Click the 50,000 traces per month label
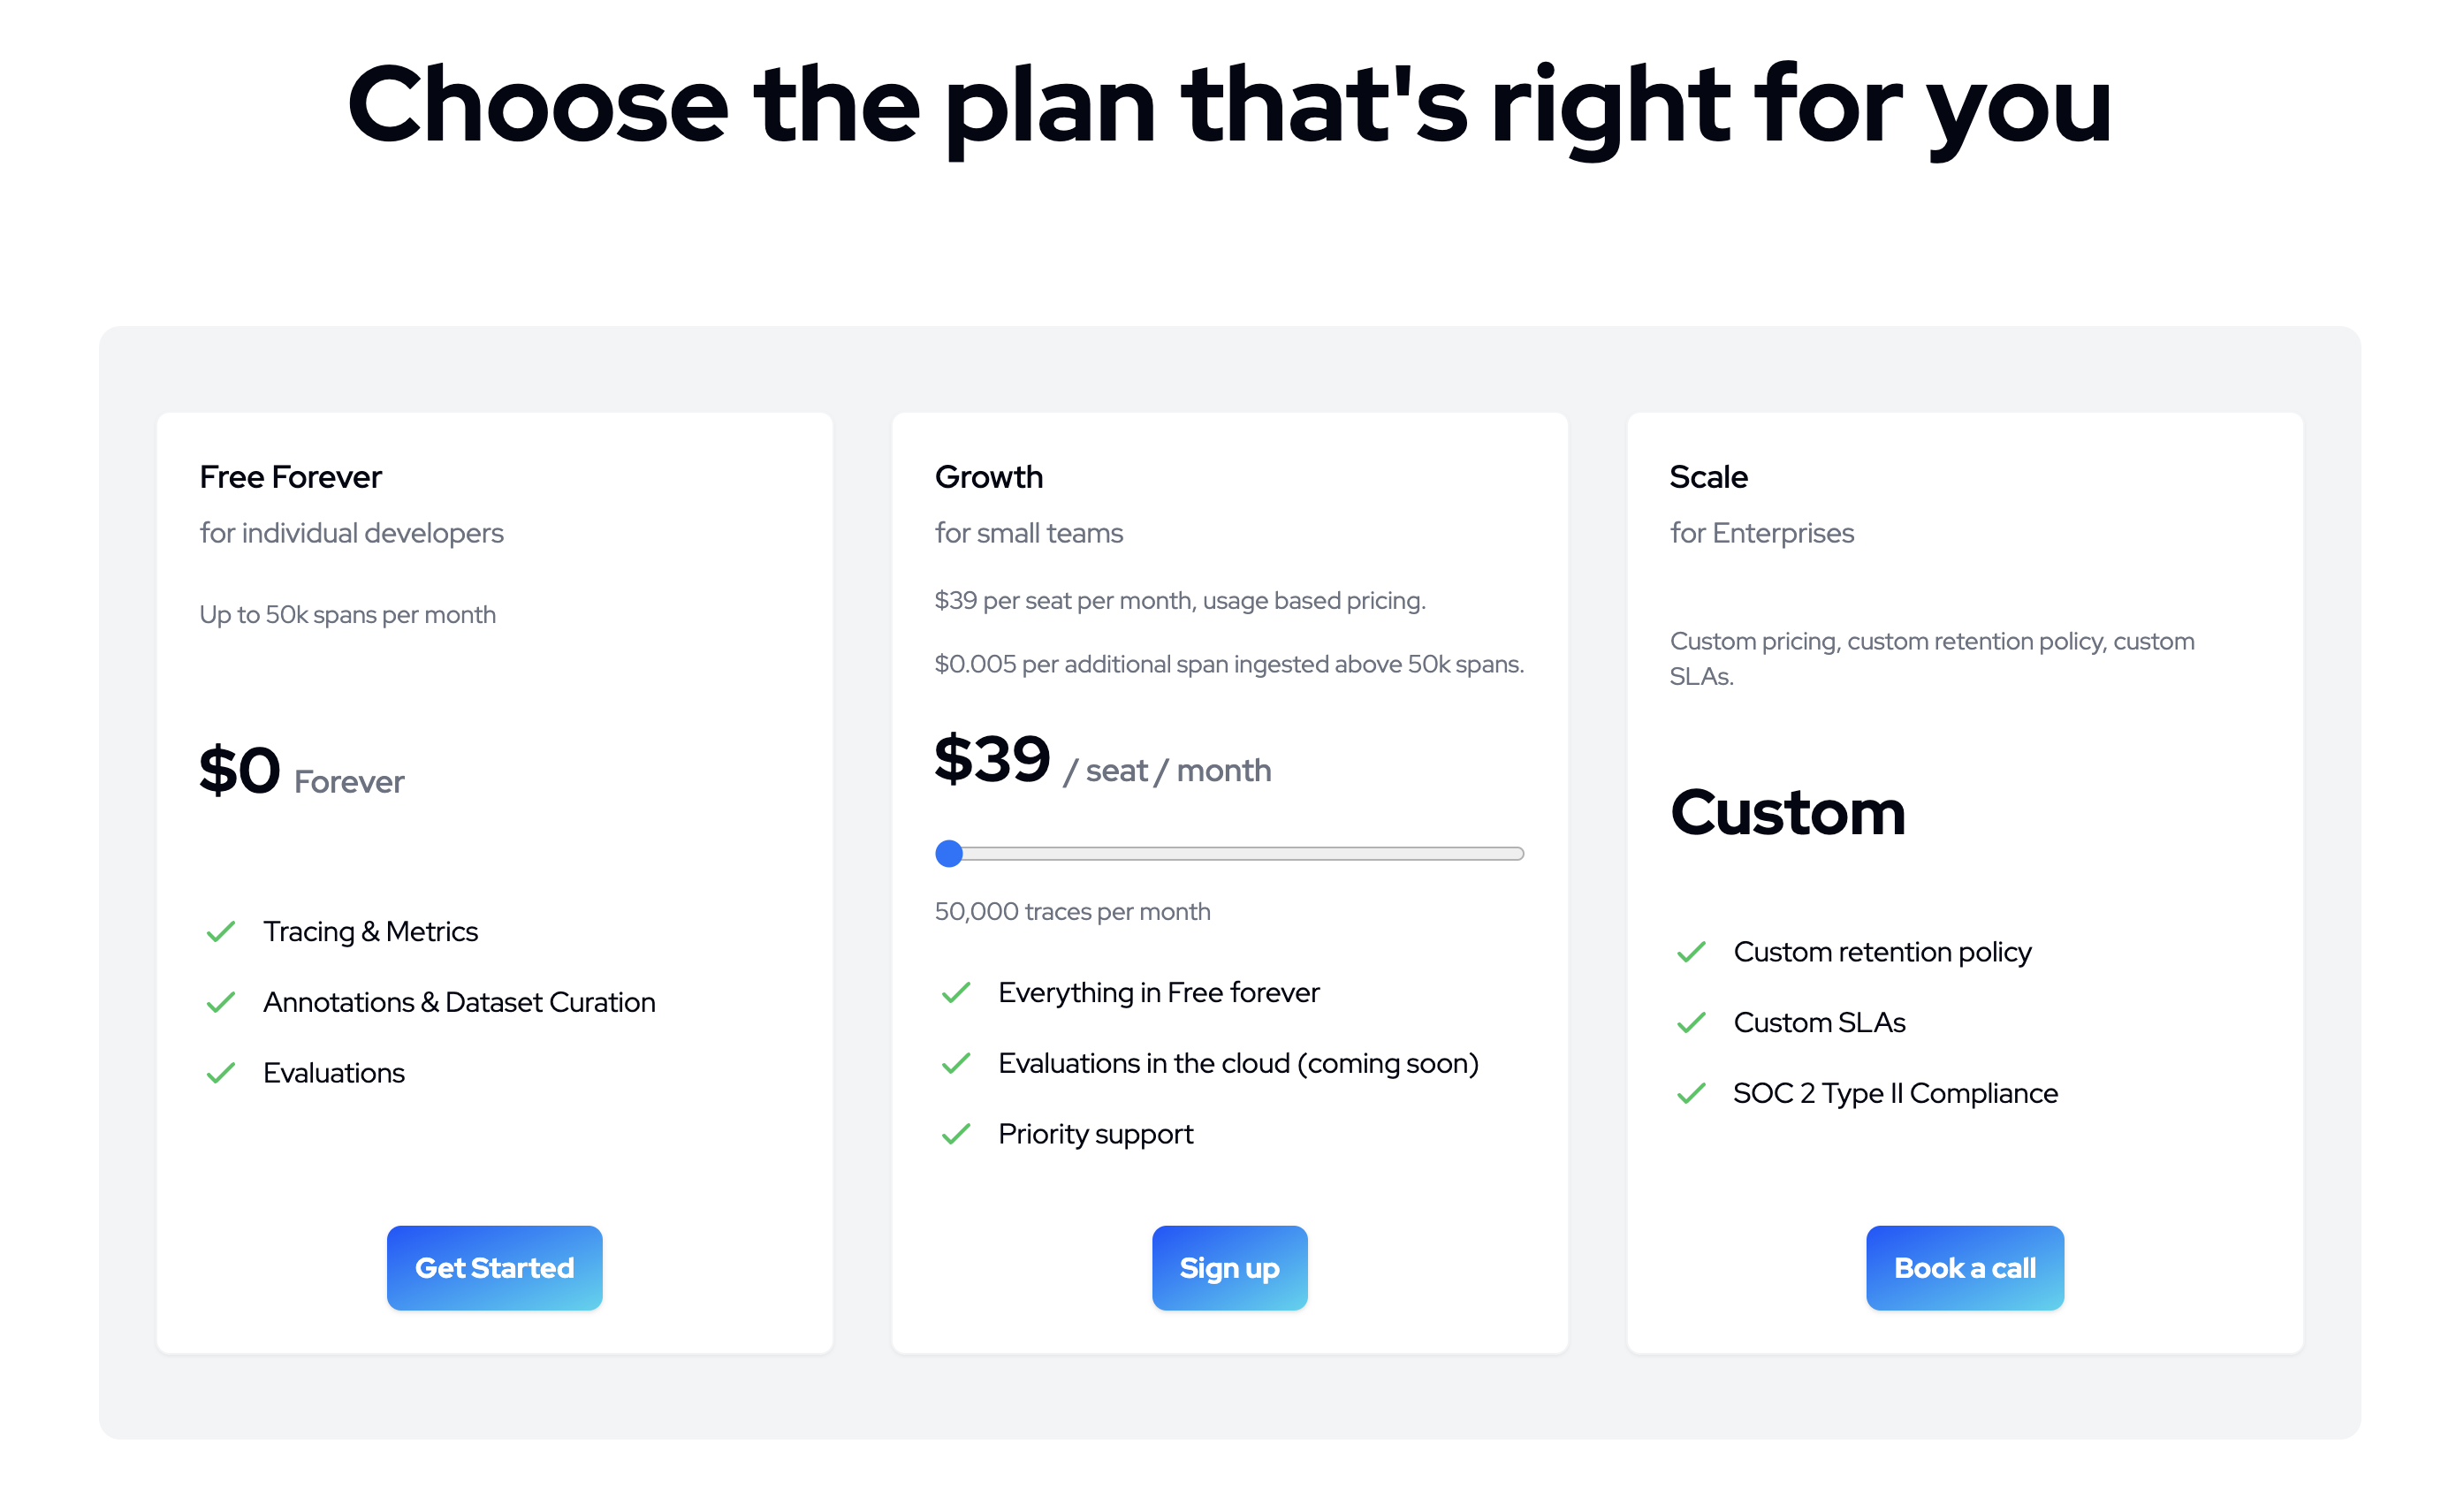Image resolution: width=2464 pixels, height=1497 pixels. tap(1072, 912)
